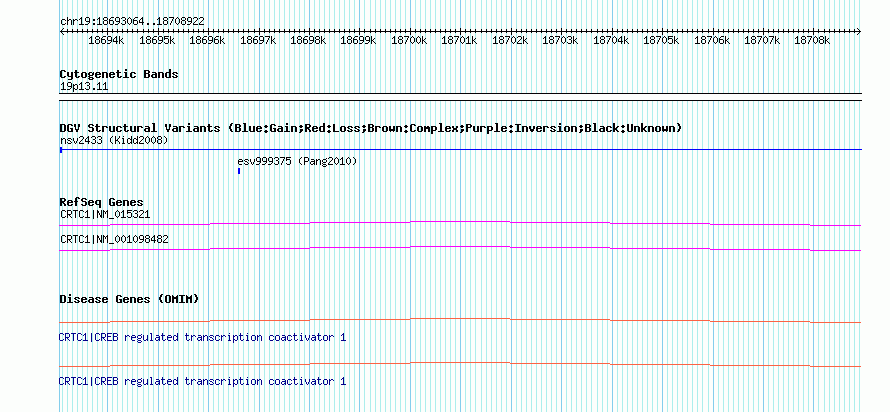This screenshot has width=890, height=412.
Task: Click the 18700k ruler tick label
Action: pos(409,41)
